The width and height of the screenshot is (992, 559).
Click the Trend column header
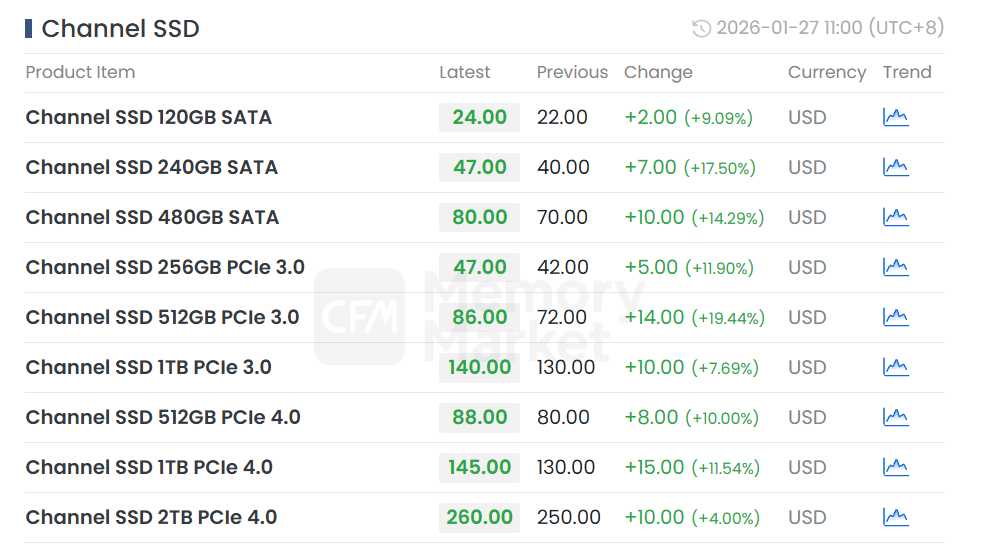point(907,72)
